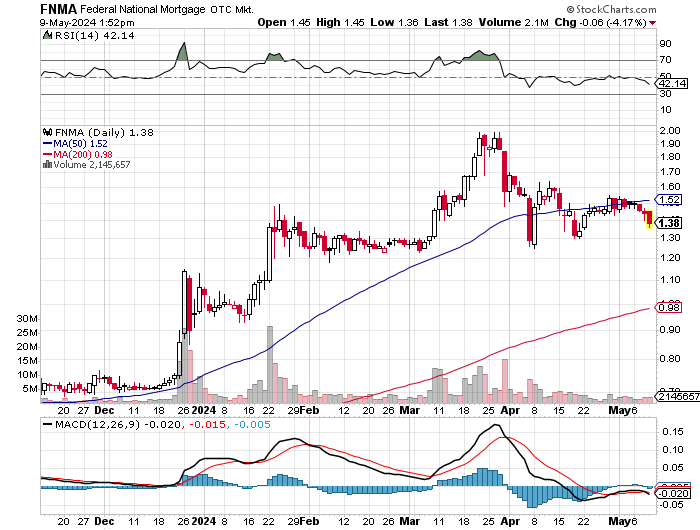Click the 2.00 price axis label
Viewport: 700px width, 530px height.
click(x=670, y=130)
